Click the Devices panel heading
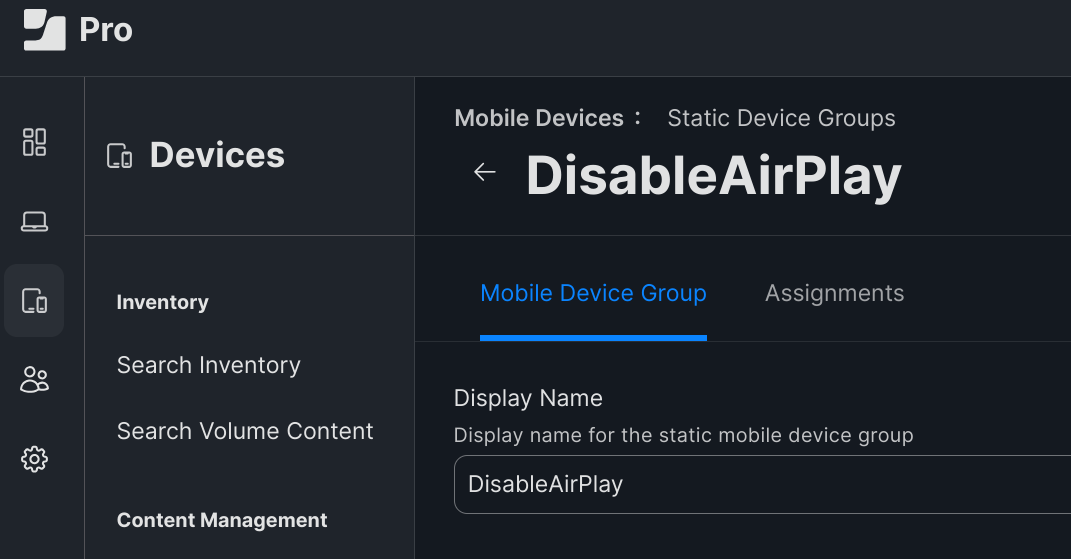Image resolution: width=1071 pixels, height=559 pixels. point(217,155)
